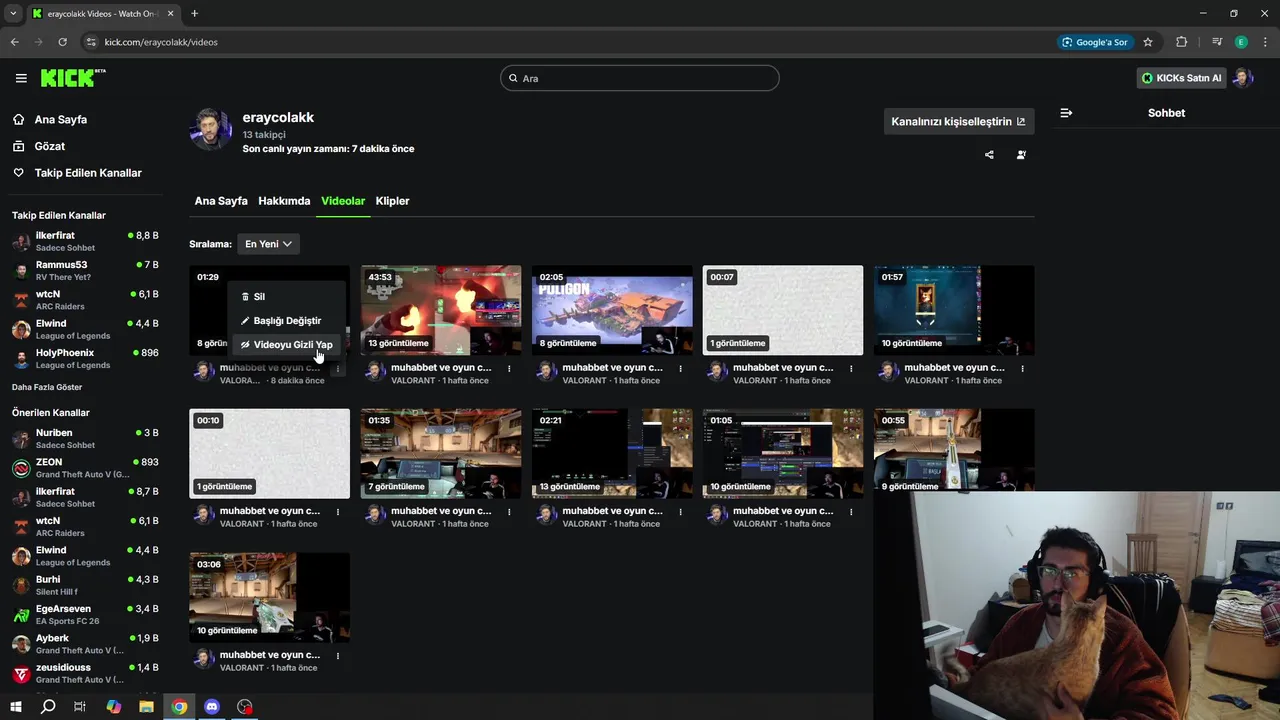Open File Explorer from the taskbar
1280x720 pixels.
pyautogui.click(x=146, y=707)
